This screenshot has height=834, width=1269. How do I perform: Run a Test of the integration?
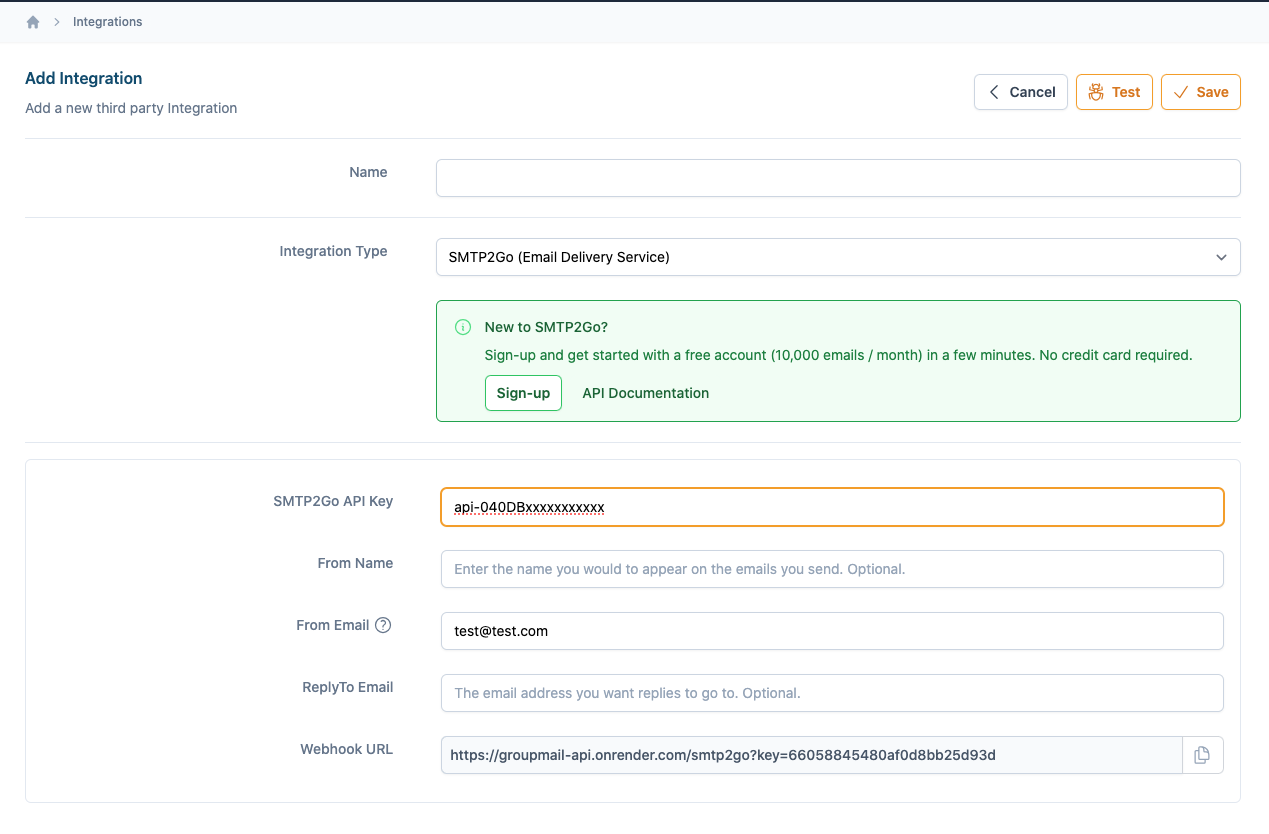[x=1114, y=91]
